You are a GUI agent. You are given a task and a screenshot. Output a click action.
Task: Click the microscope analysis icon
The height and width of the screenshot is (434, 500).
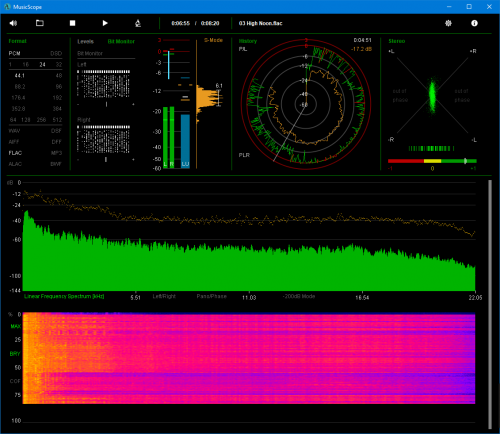pos(138,23)
